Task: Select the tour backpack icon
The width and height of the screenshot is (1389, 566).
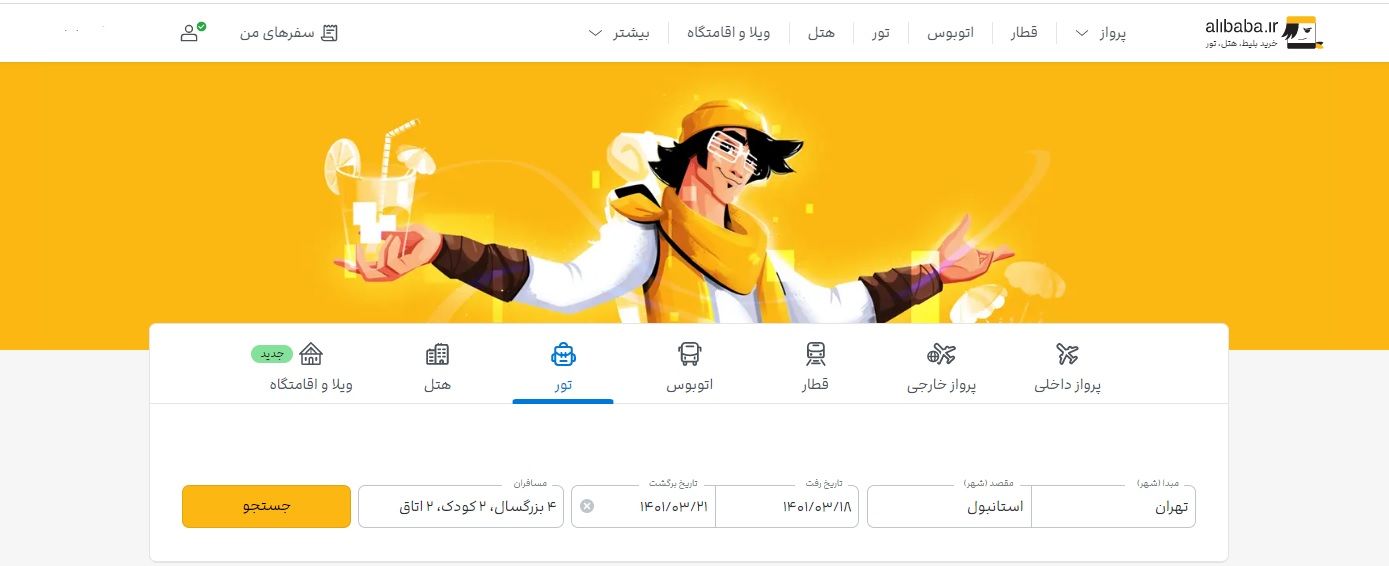Action: (563, 354)
